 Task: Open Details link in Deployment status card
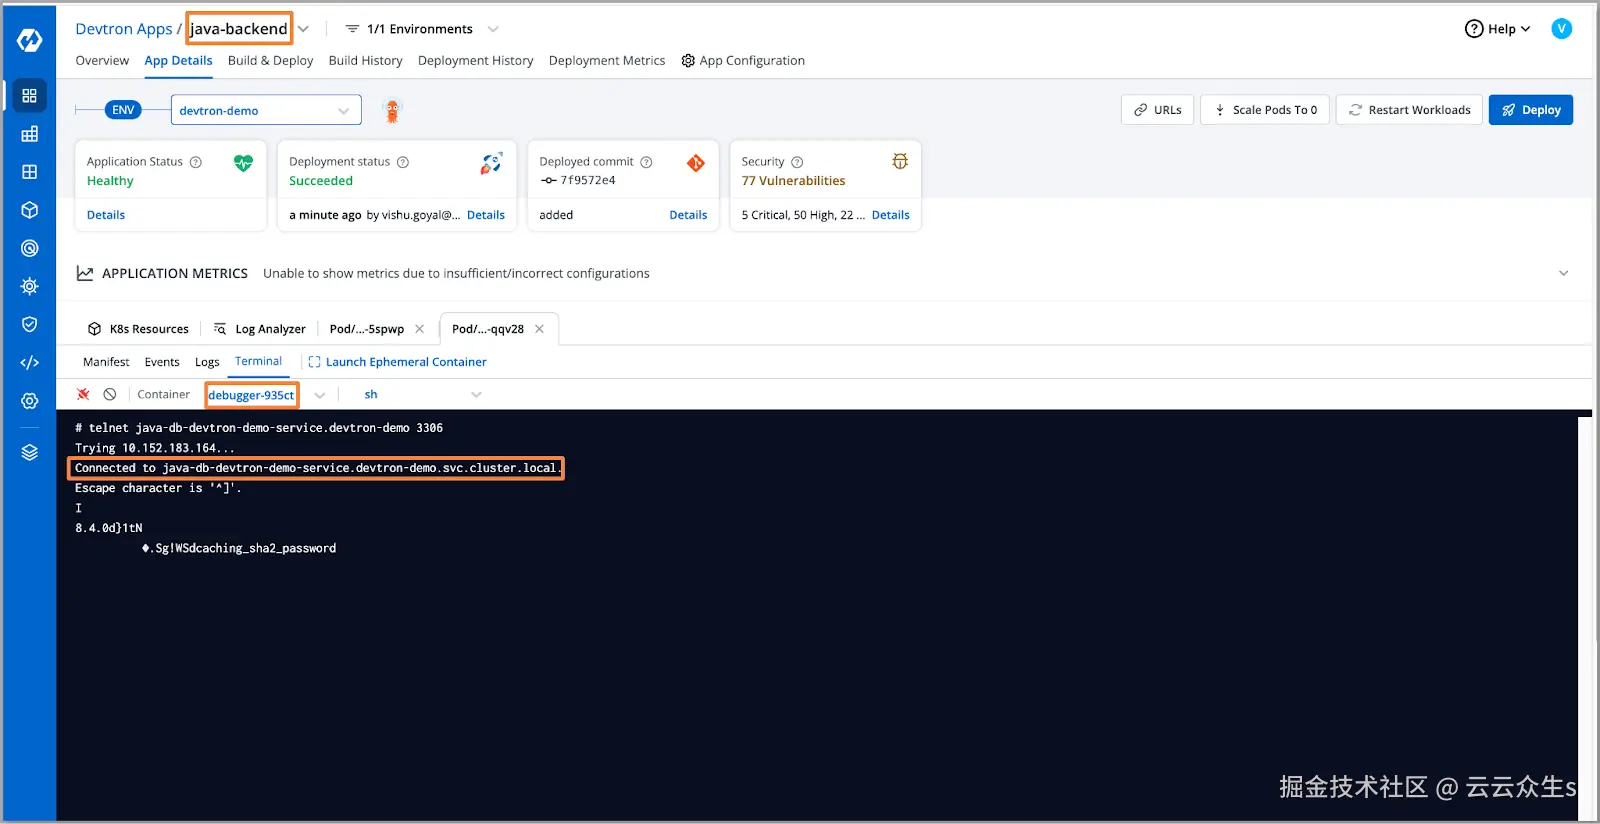click(x=486, y=215)
